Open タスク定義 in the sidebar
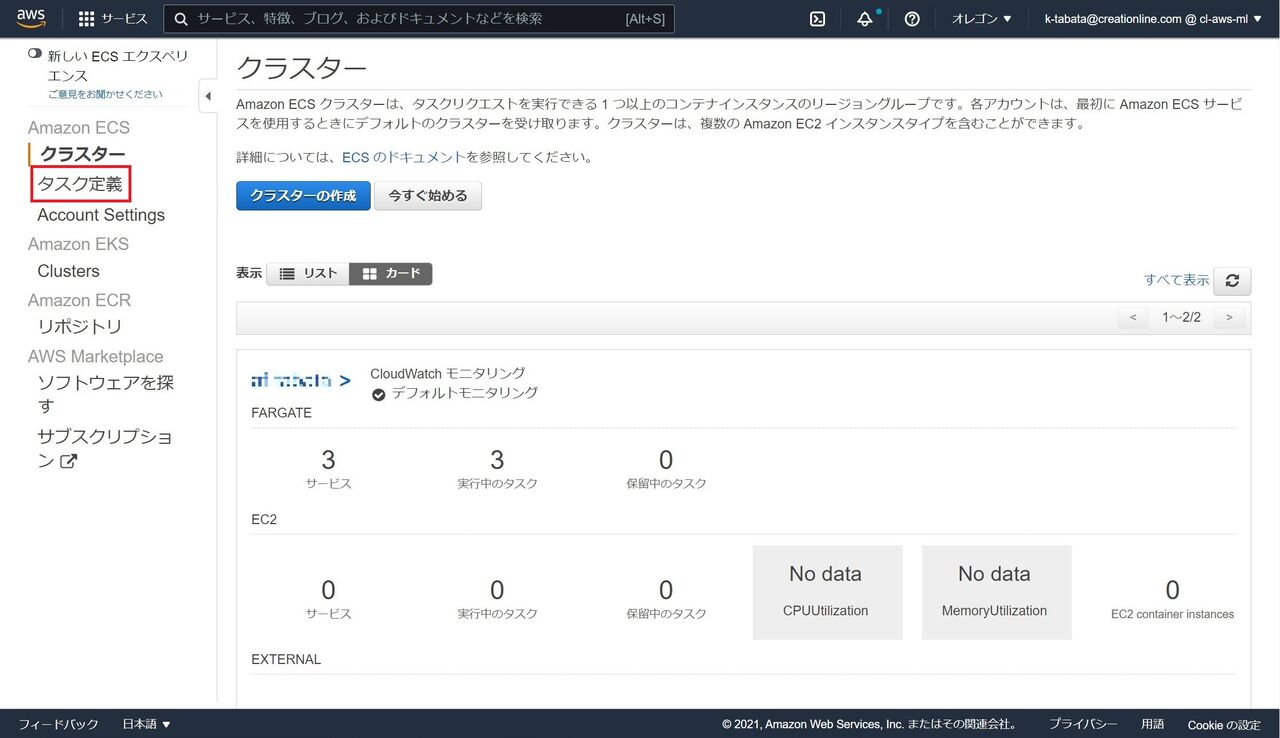The image size is (1280, 738). 80,184
